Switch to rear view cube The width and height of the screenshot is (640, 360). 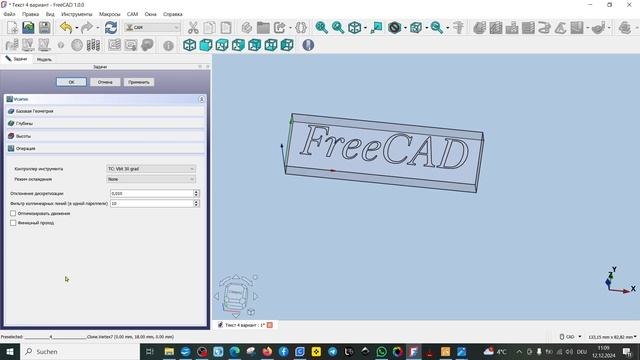coord(255,45)
